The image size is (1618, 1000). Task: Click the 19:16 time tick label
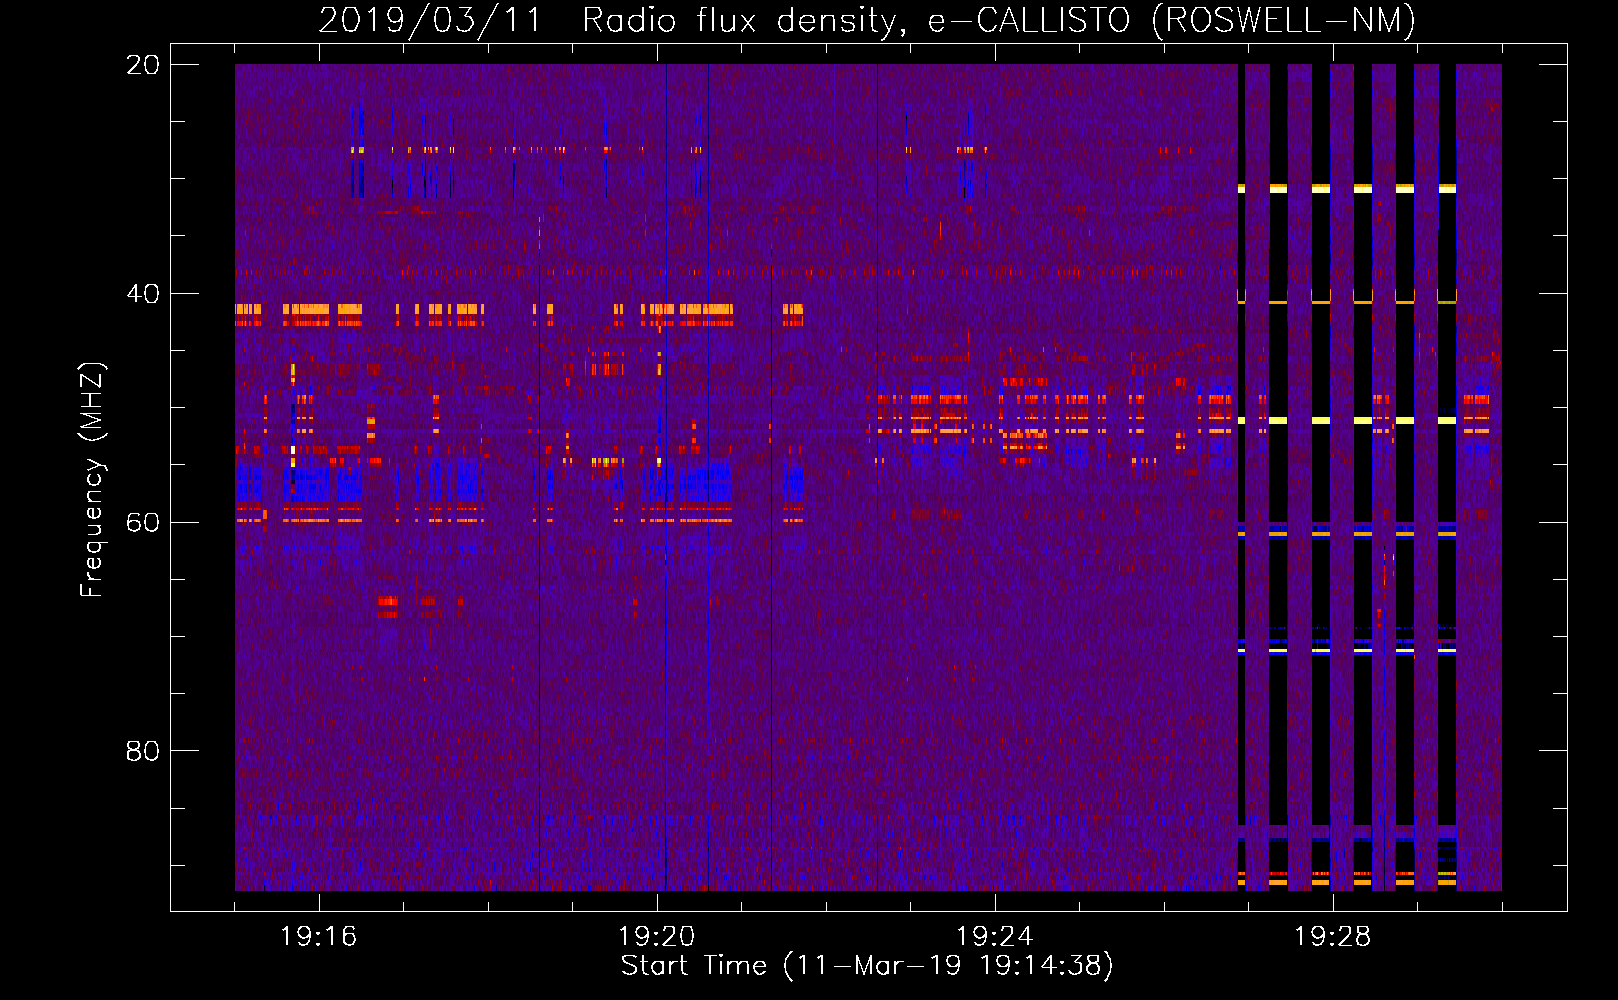(x=319, y=937)
